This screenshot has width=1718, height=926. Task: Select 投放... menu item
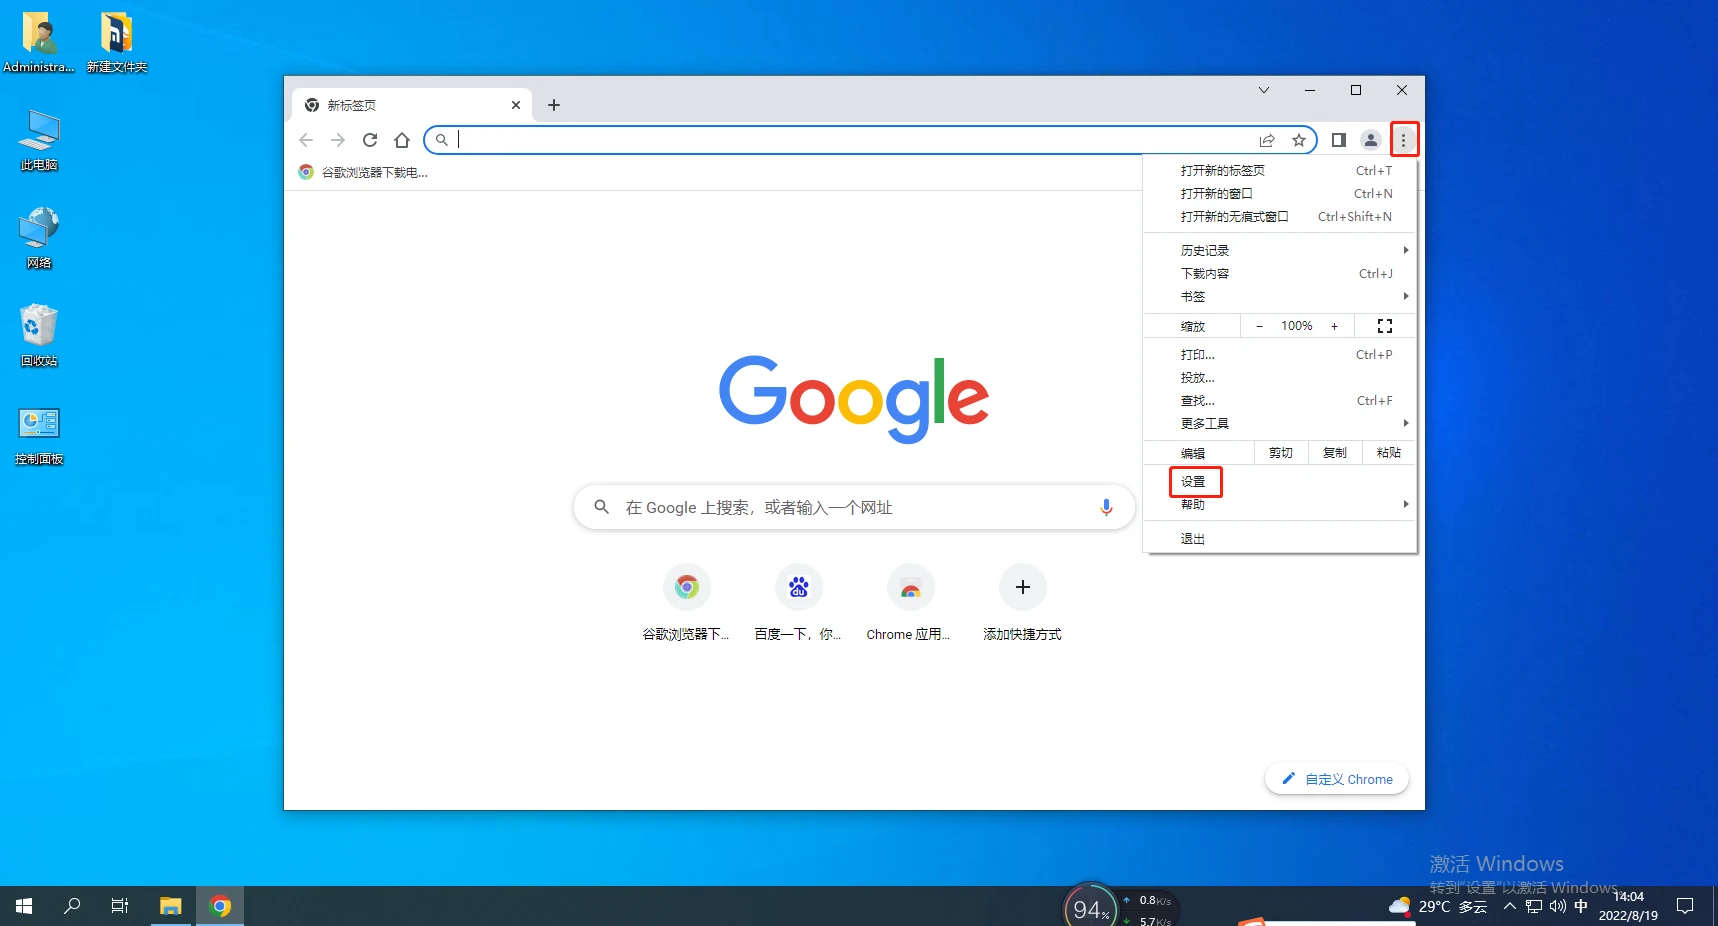pos(1280,378)
